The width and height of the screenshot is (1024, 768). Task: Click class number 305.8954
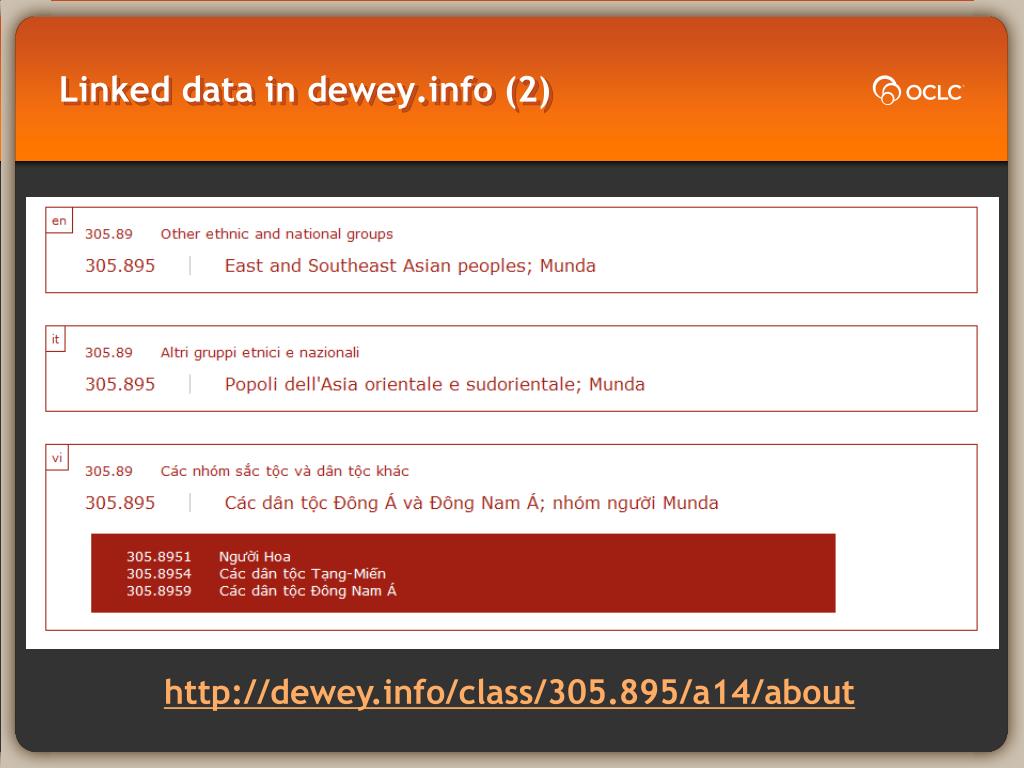tap(159, 573)
